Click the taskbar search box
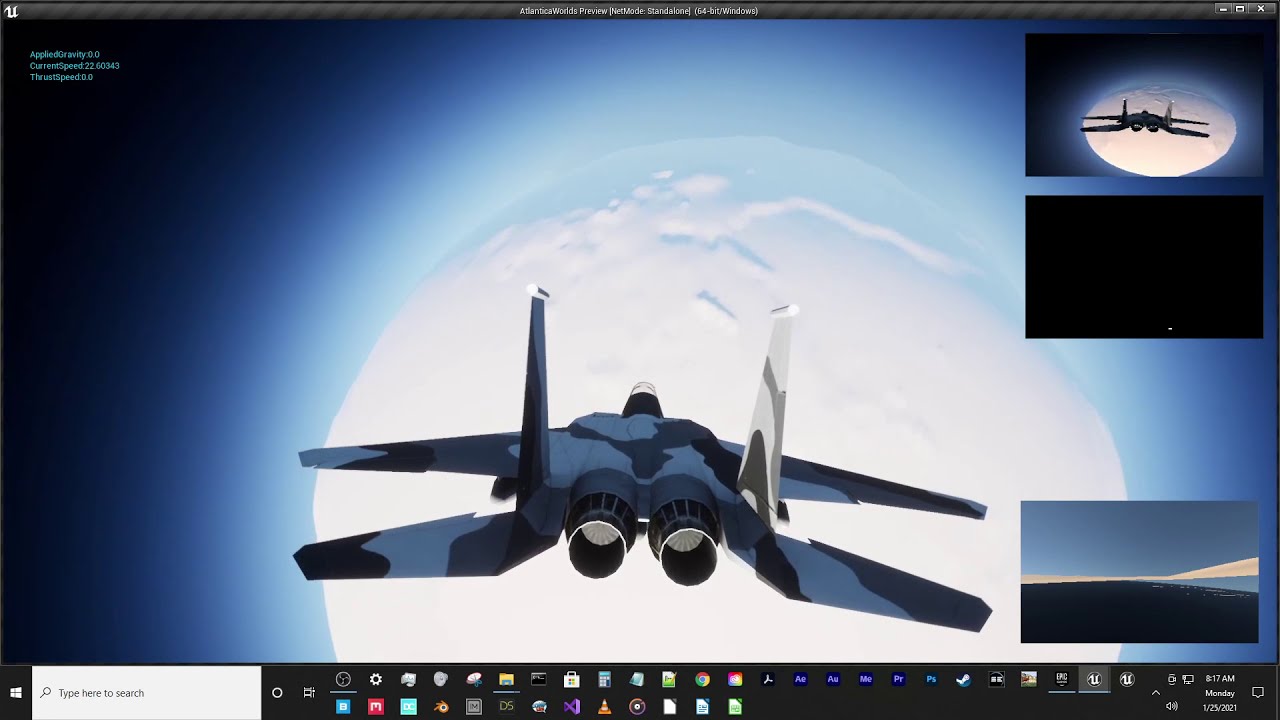The image size is (1280, 720). click(x=147, y=693)
